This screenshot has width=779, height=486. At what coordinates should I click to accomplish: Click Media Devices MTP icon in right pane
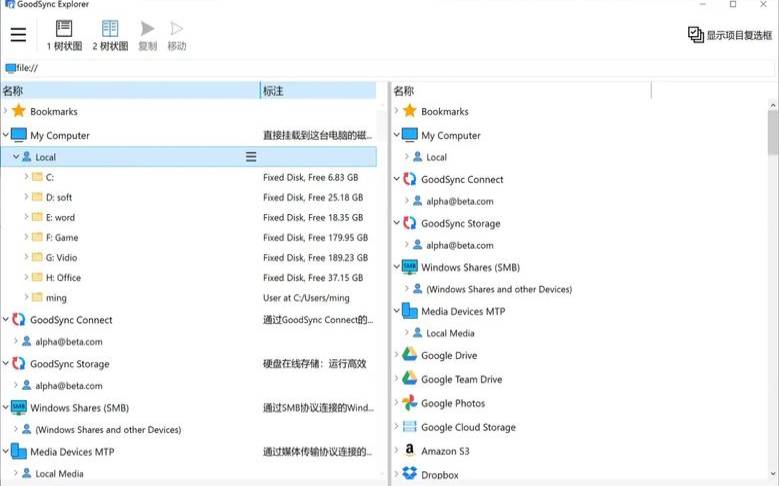tap(410, 311)
